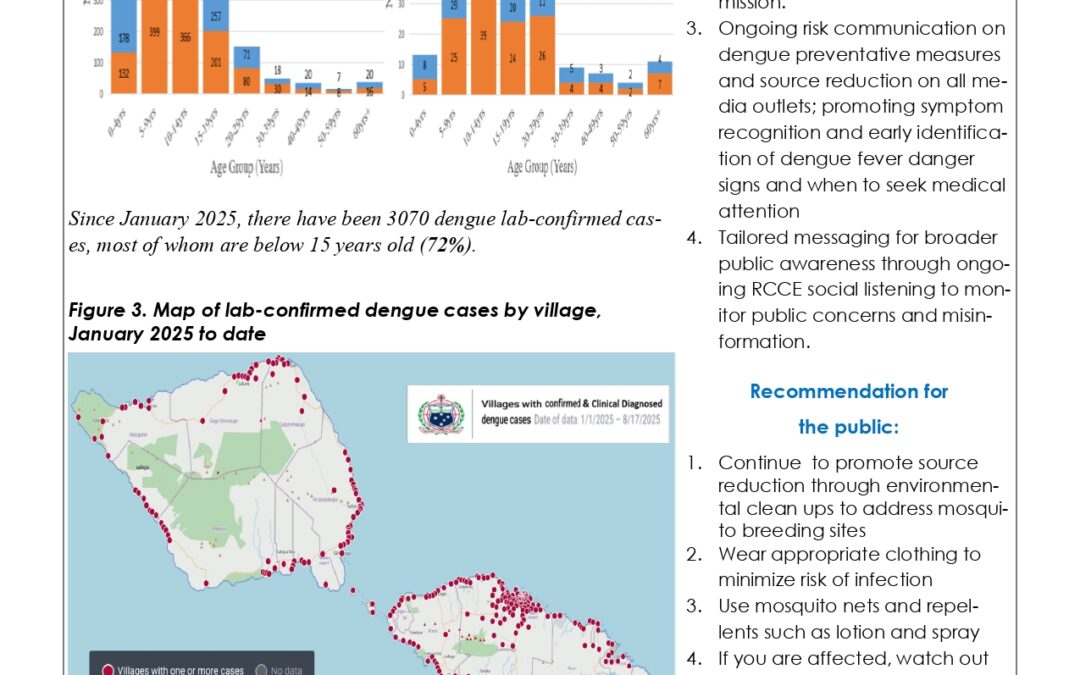Click the map title 'Villages with confirmed & Clinical Diagnosed'
1080x675 pixels.
572,403
